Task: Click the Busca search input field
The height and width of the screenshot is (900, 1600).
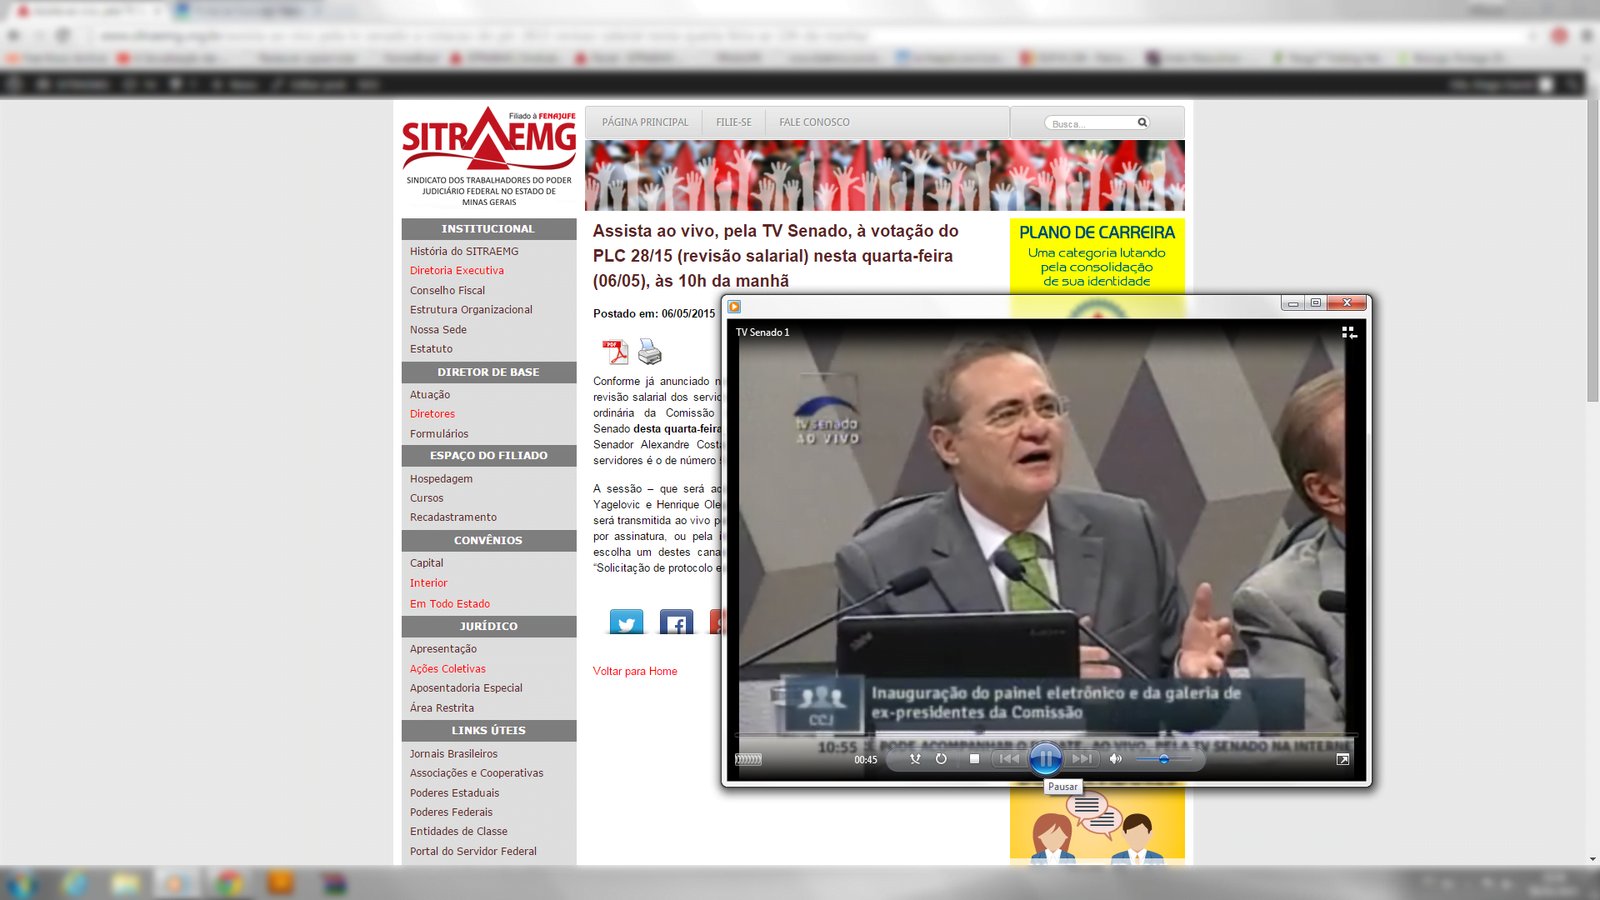Action: [1091, 123]
